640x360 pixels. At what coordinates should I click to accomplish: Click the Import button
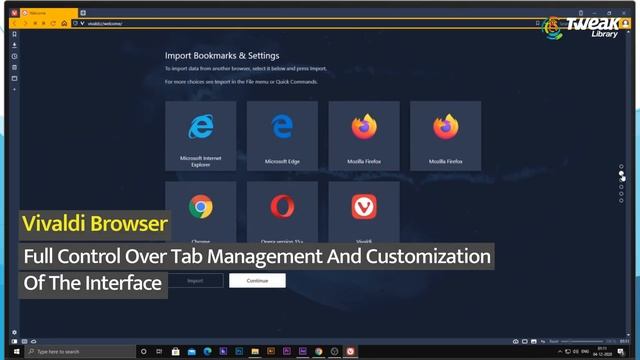point(196,280)
